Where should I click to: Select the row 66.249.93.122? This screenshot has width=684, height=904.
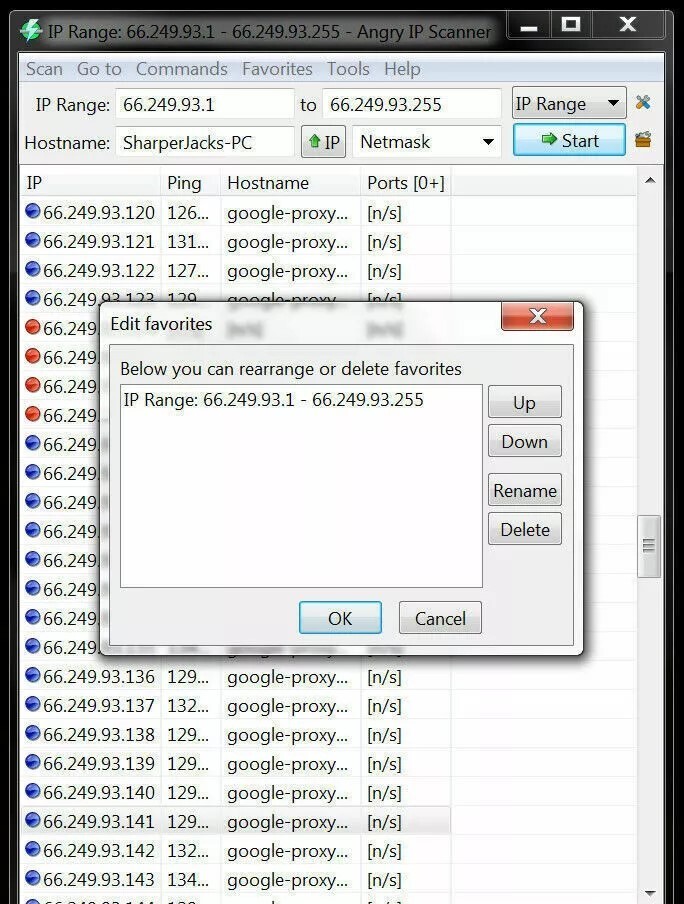click(236, 270)
